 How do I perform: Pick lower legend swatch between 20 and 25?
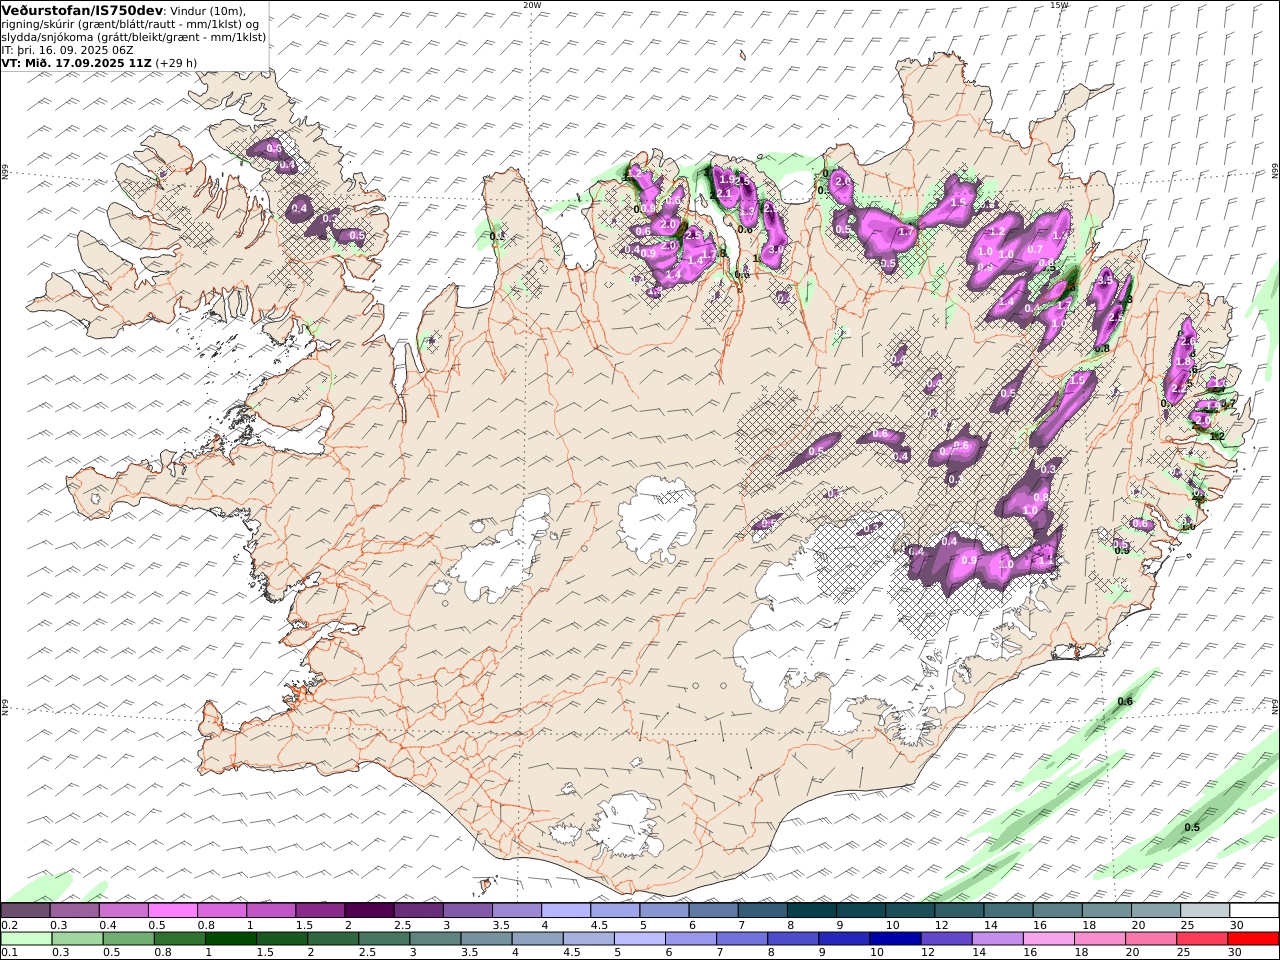1150,939
